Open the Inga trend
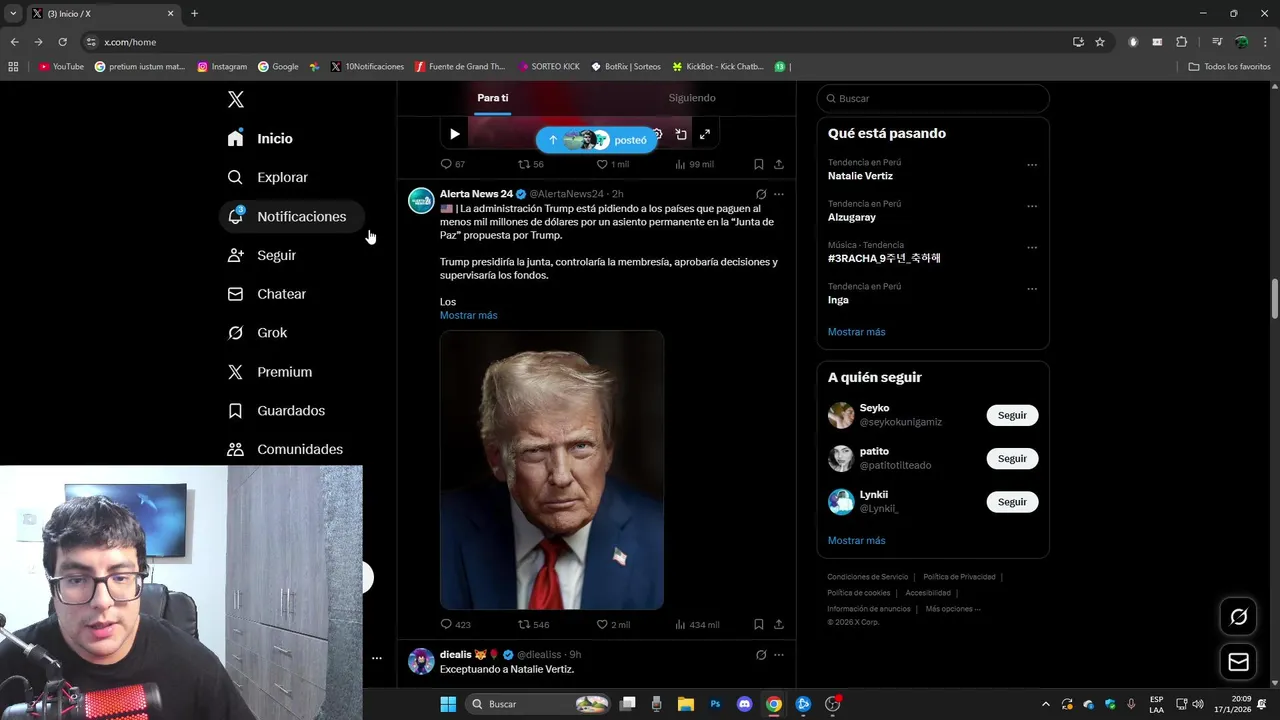Image resolution: width=1280 pixels, height=720 pixels. (838, 300)
